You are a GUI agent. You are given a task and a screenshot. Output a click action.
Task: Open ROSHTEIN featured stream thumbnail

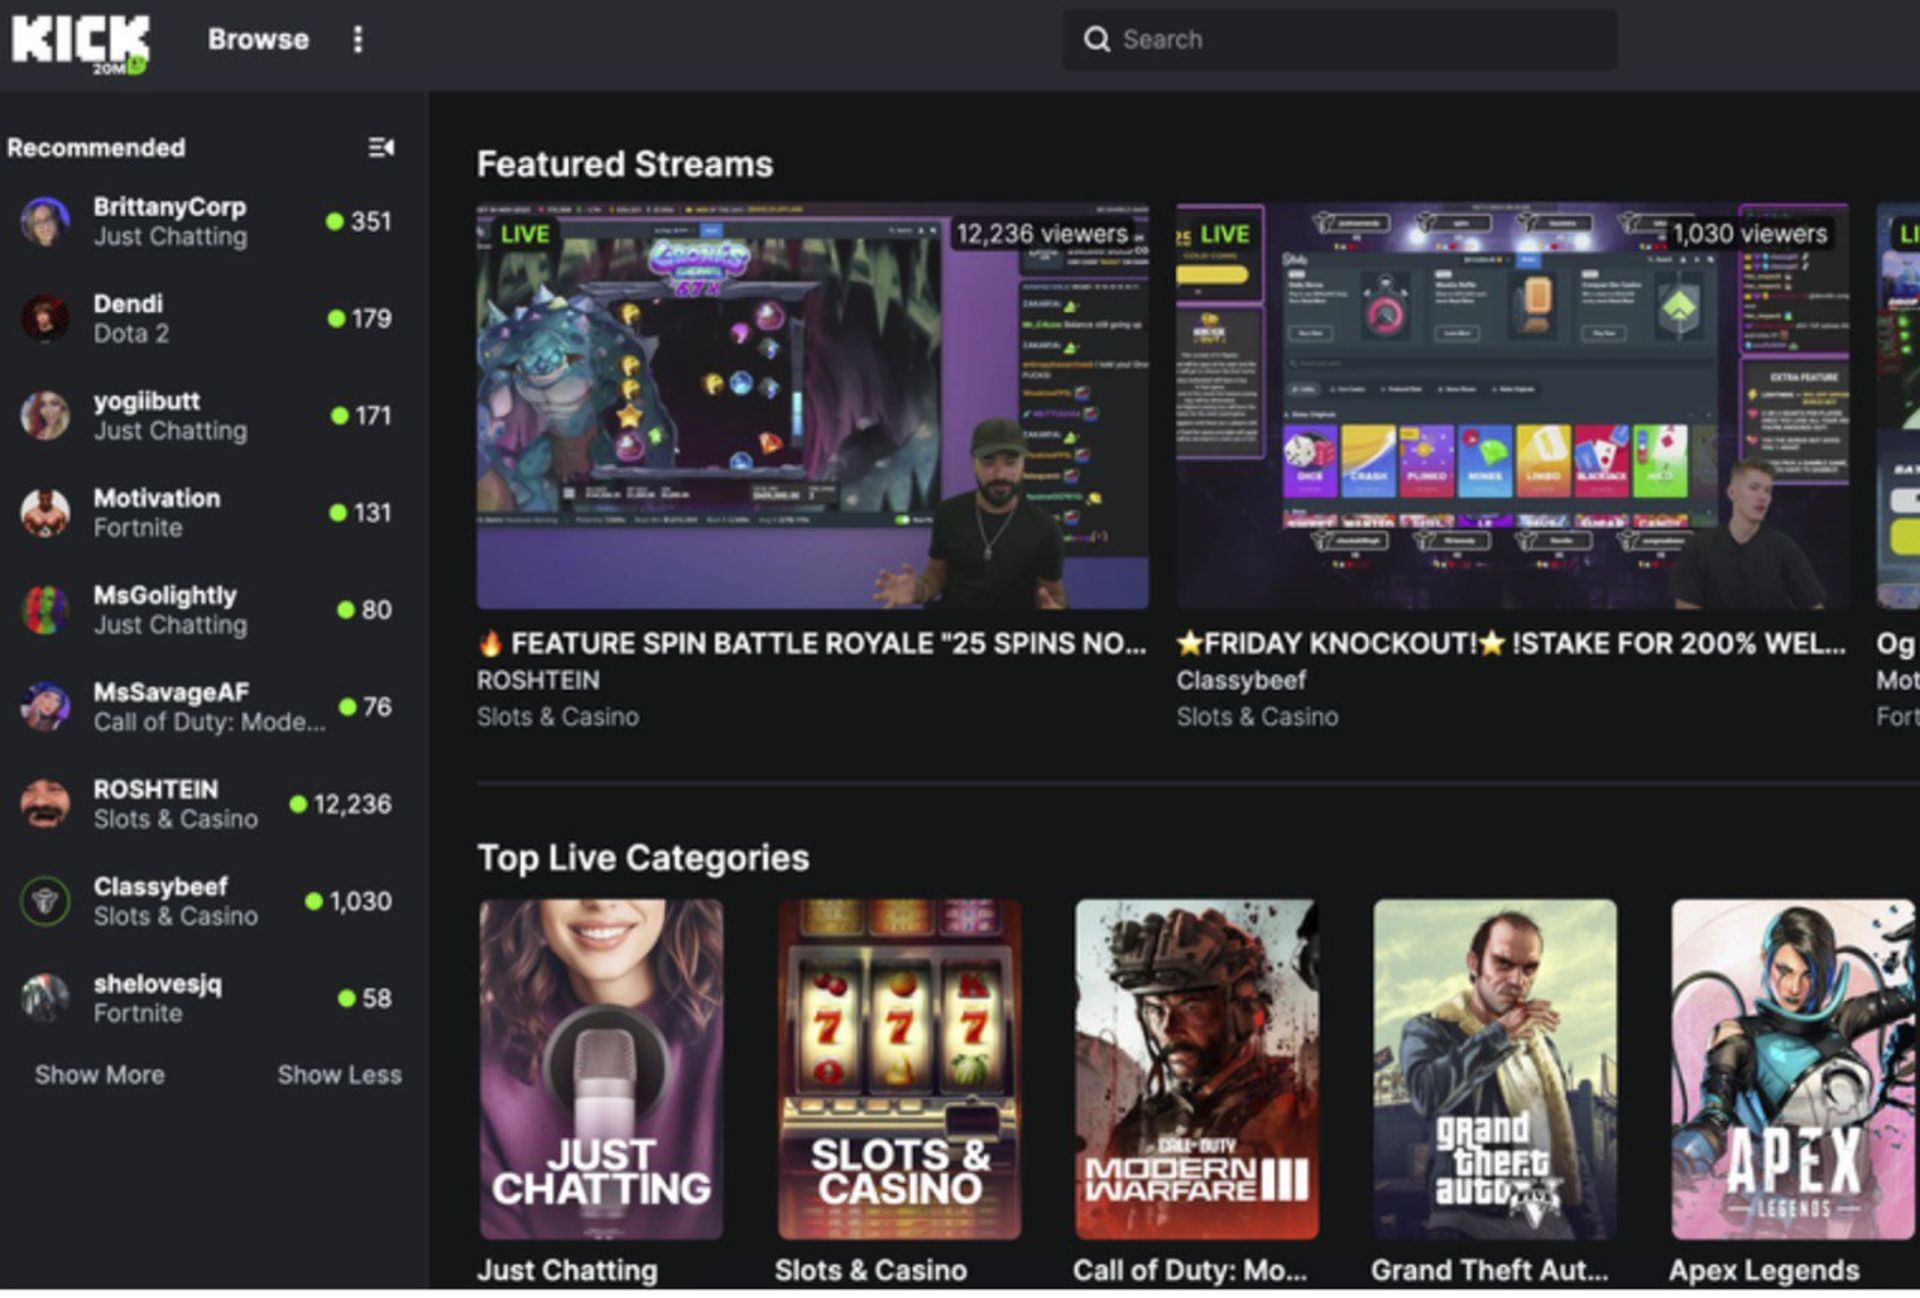(812, 406)
